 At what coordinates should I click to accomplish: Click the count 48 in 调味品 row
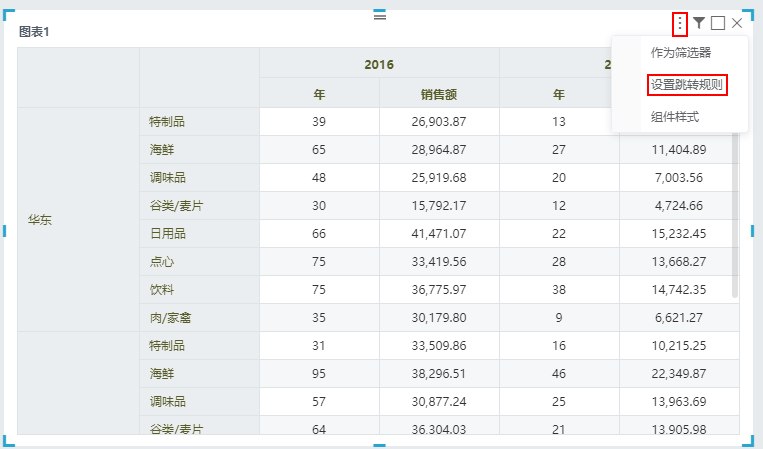pyautogui.click(x=319, y=178)
